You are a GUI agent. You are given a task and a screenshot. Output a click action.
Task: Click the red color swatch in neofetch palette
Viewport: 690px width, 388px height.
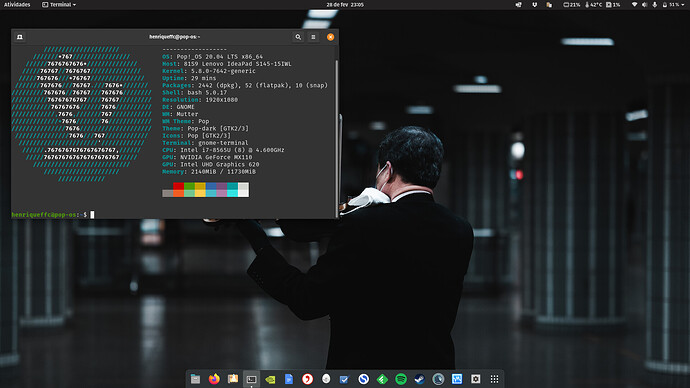(x=178, y=186)
